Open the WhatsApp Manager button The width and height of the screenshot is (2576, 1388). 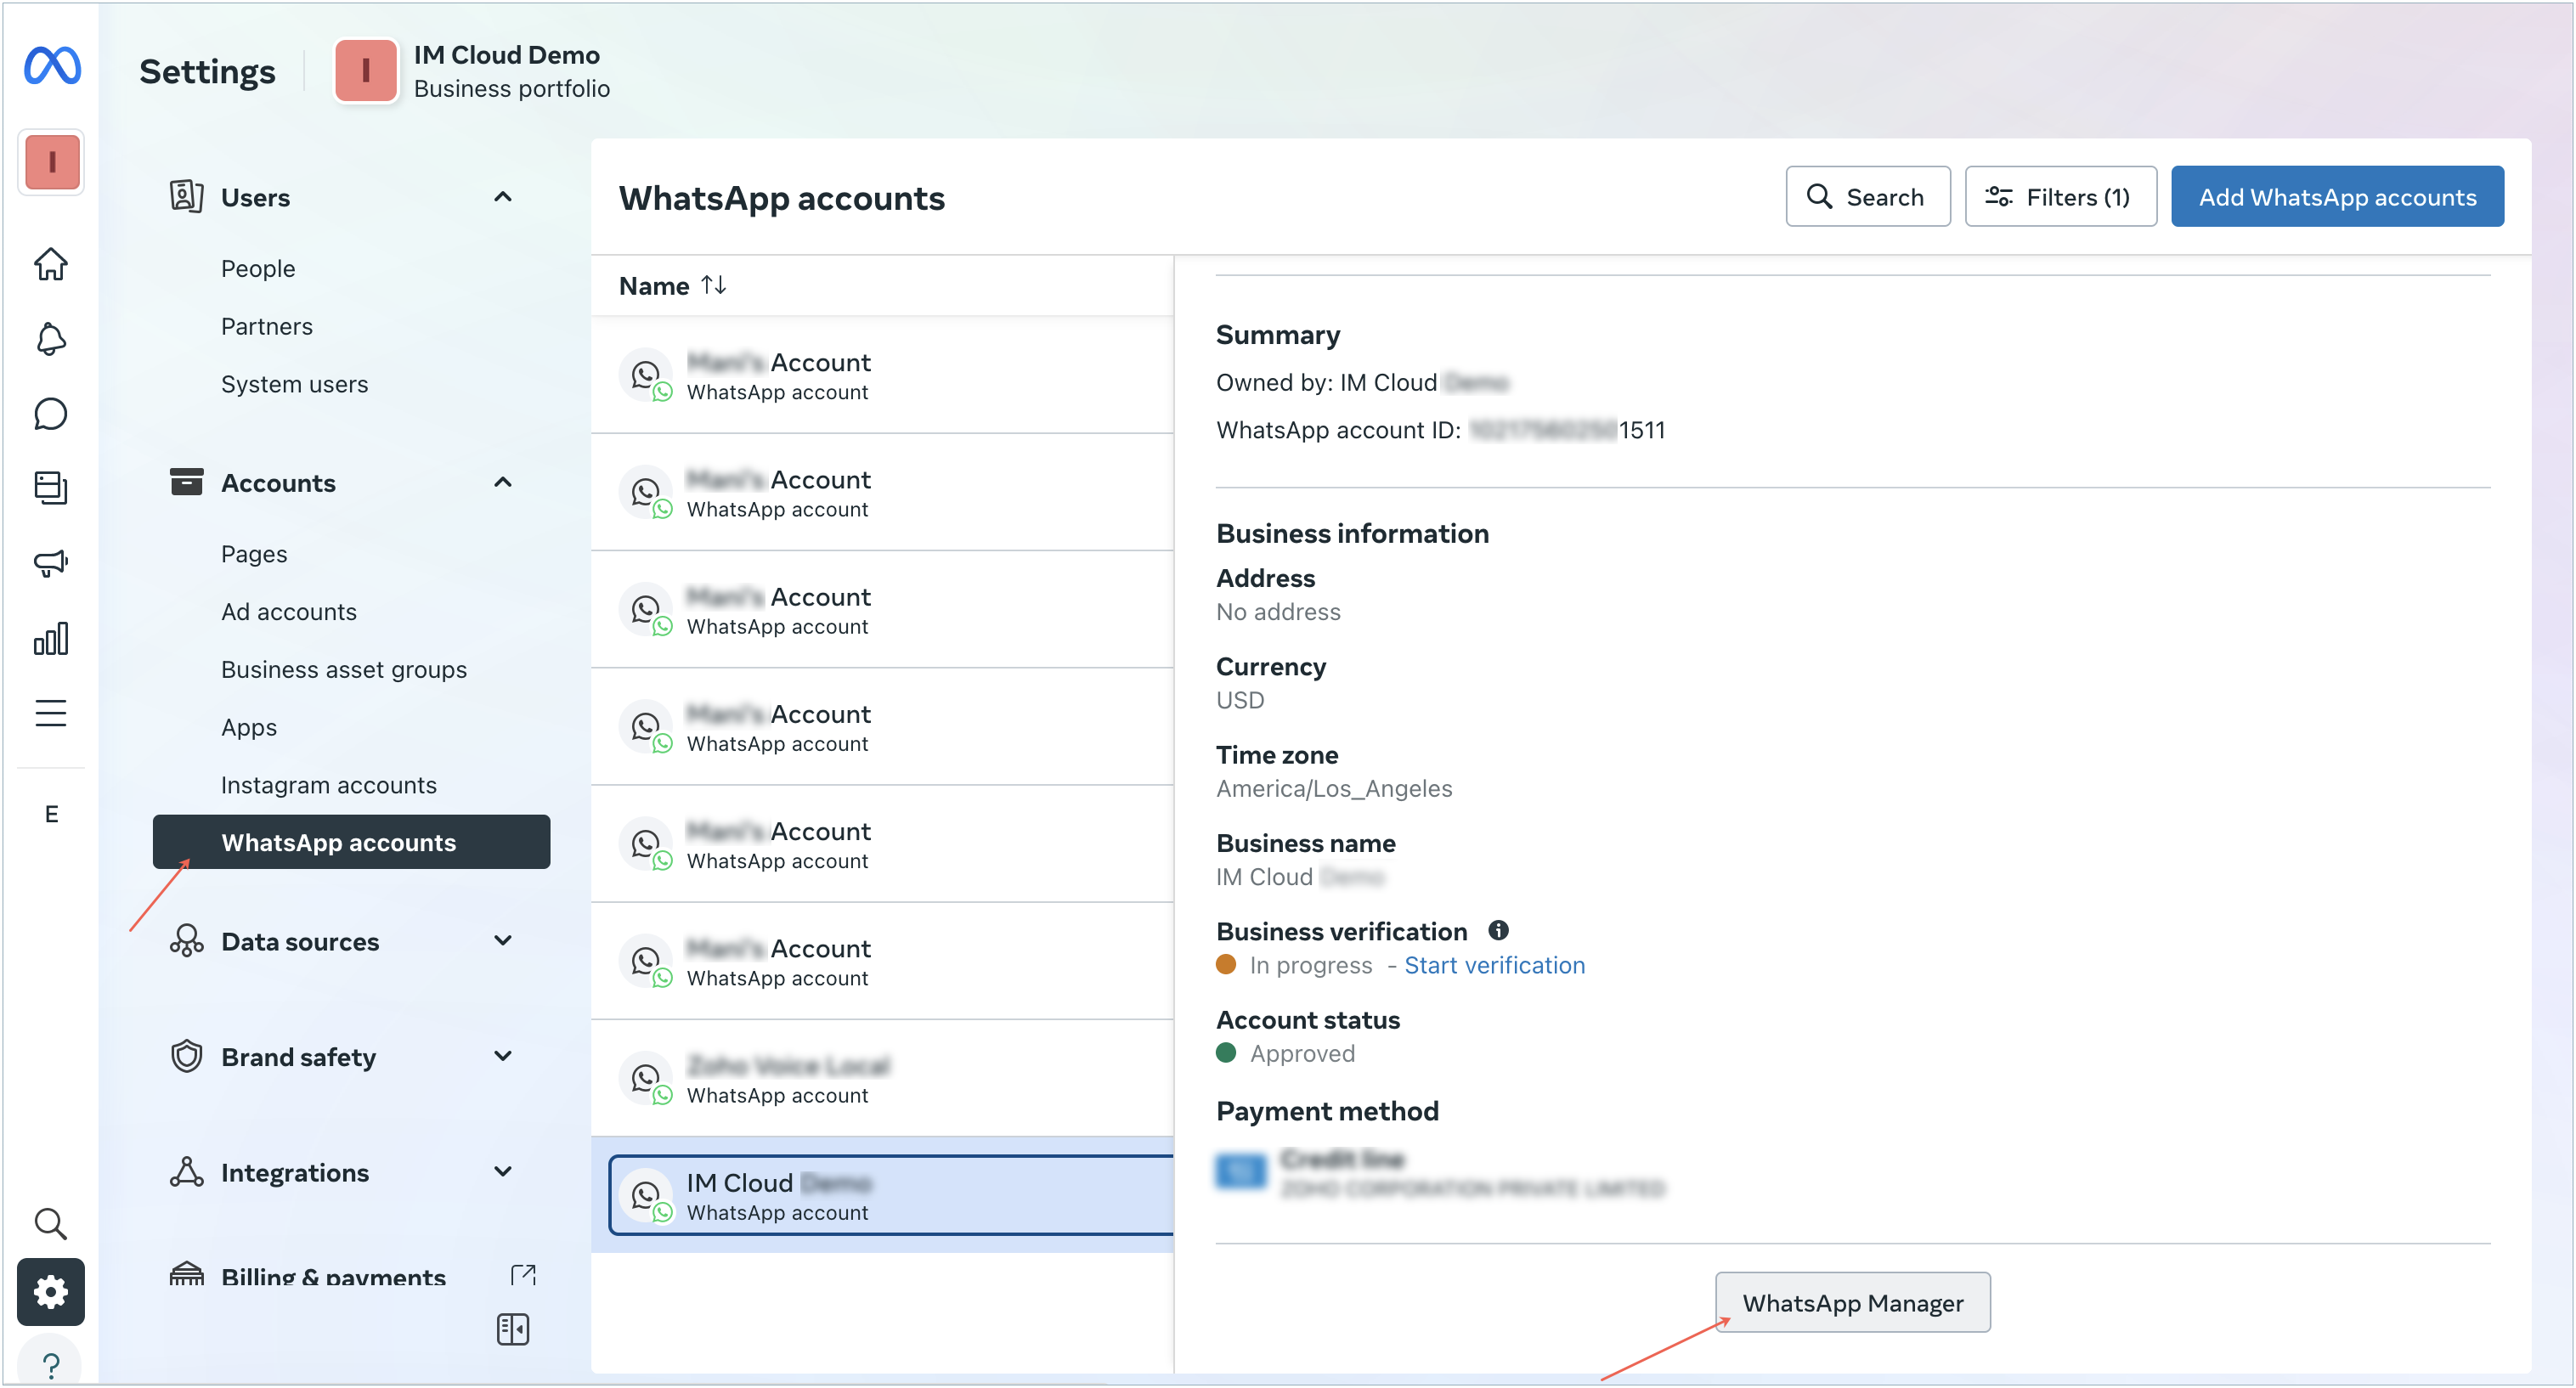tap(1852, 1303)
